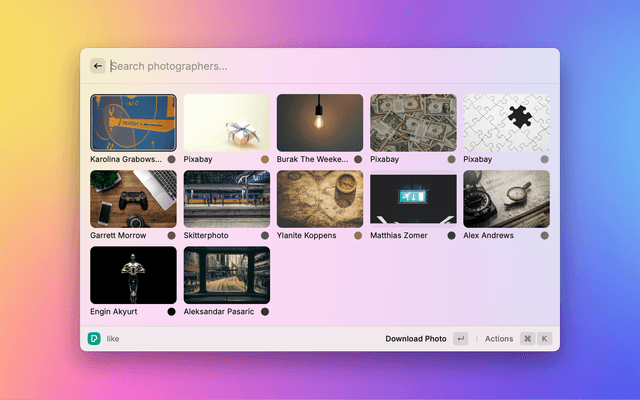Click the Aleksandar Pasaric photographer name
640x400 pixels.
pos(219,312)
